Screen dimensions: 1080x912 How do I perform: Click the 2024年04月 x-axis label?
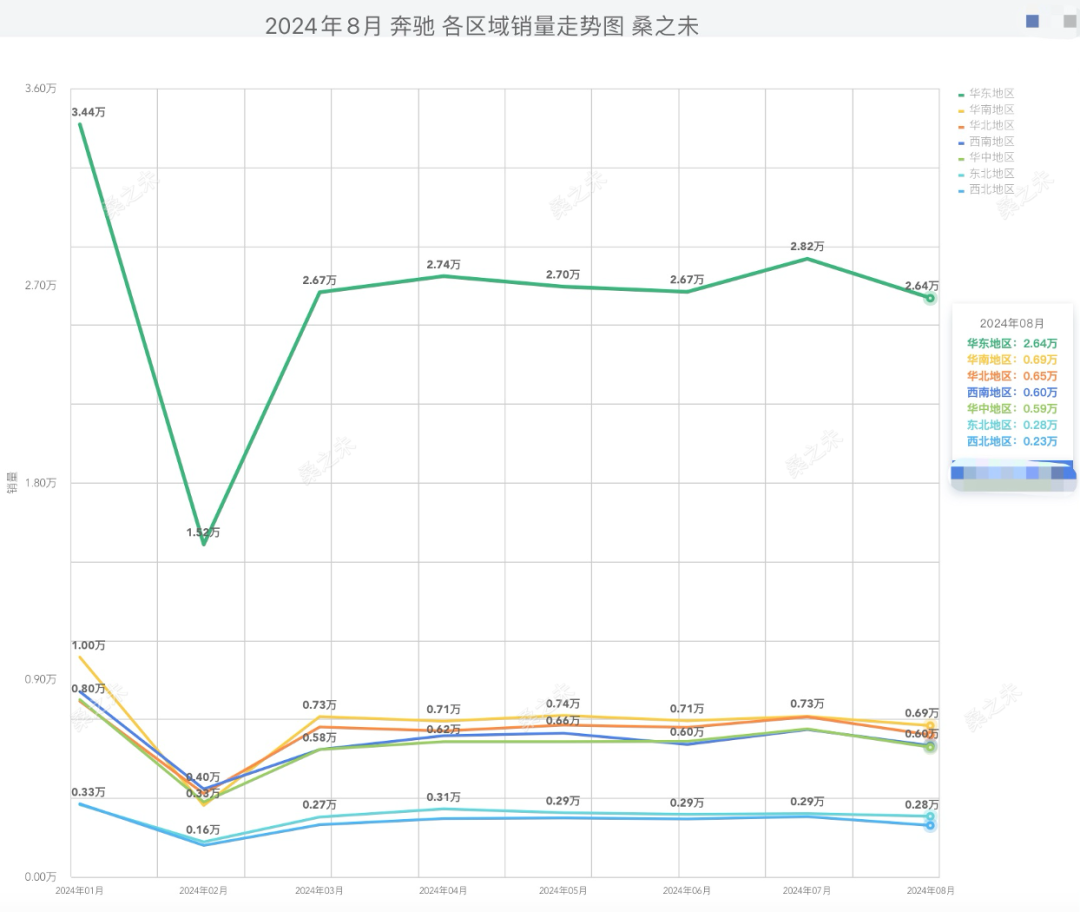point(443,889)
